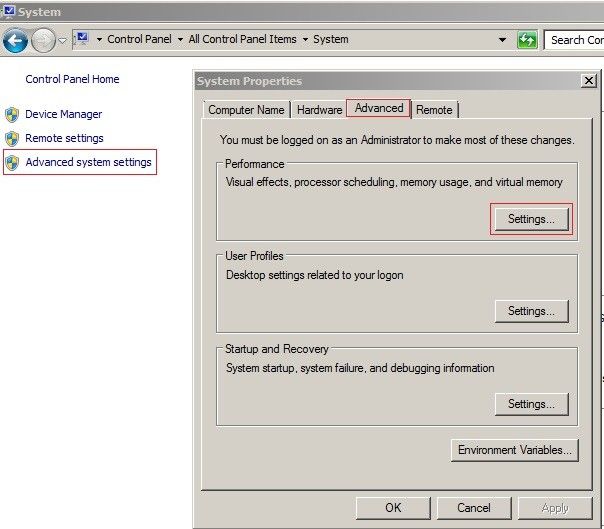Select System breadcrumb in address bar
The image size is (604, 529).
click(x=331, y=39)
